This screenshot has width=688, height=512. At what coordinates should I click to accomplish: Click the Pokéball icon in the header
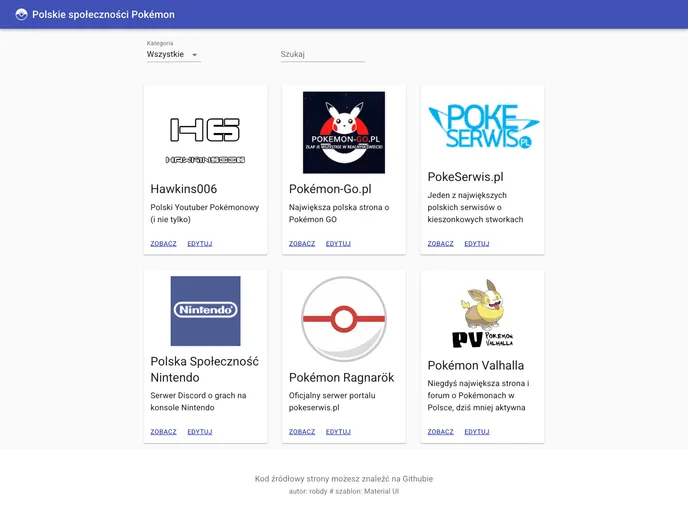click(x=21, y=14)
